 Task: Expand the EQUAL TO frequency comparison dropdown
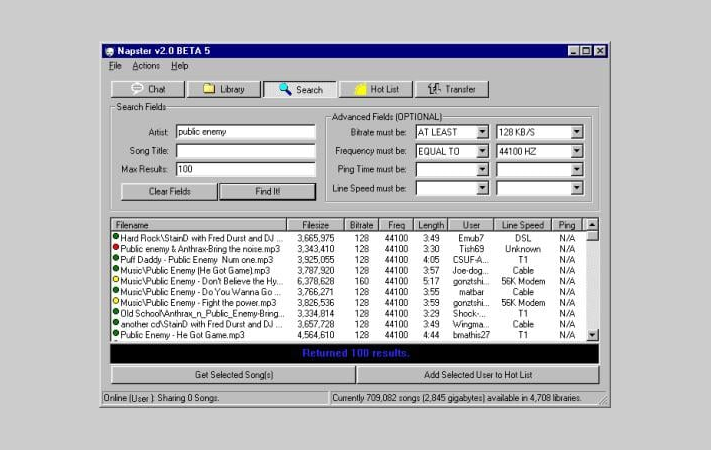pos(482,151)
